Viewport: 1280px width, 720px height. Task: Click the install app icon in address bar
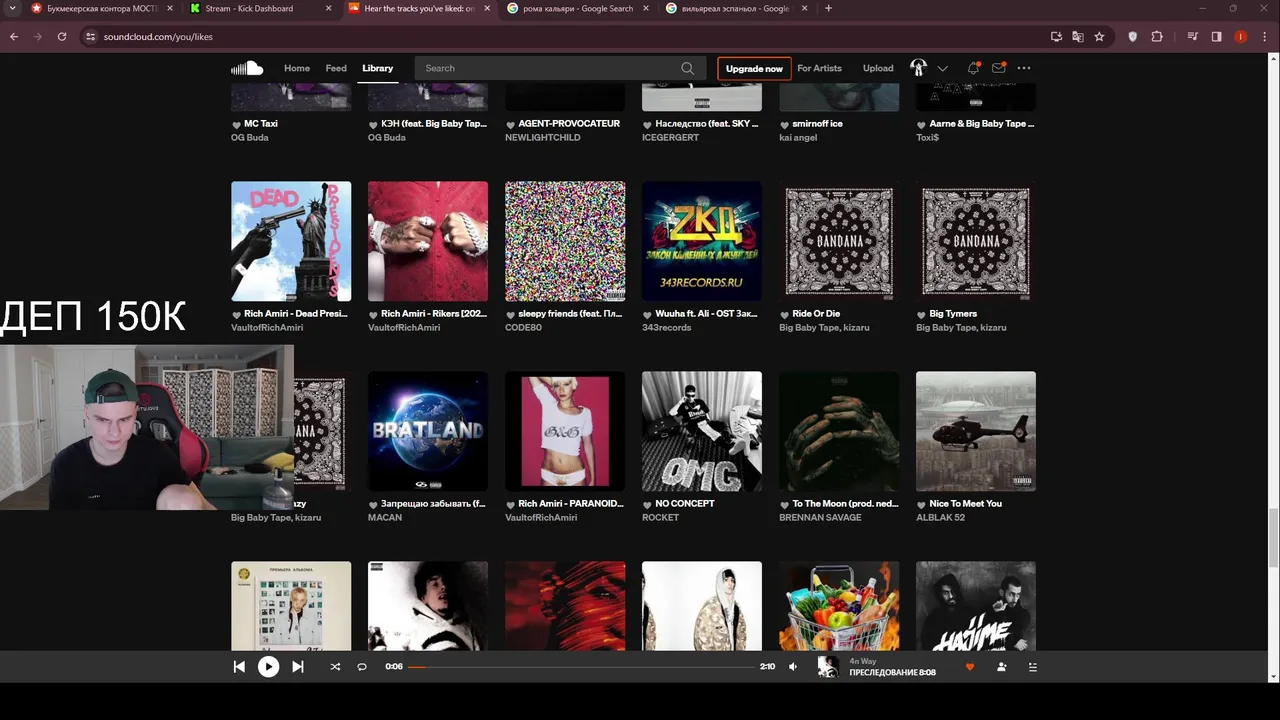click(1056, 36)
